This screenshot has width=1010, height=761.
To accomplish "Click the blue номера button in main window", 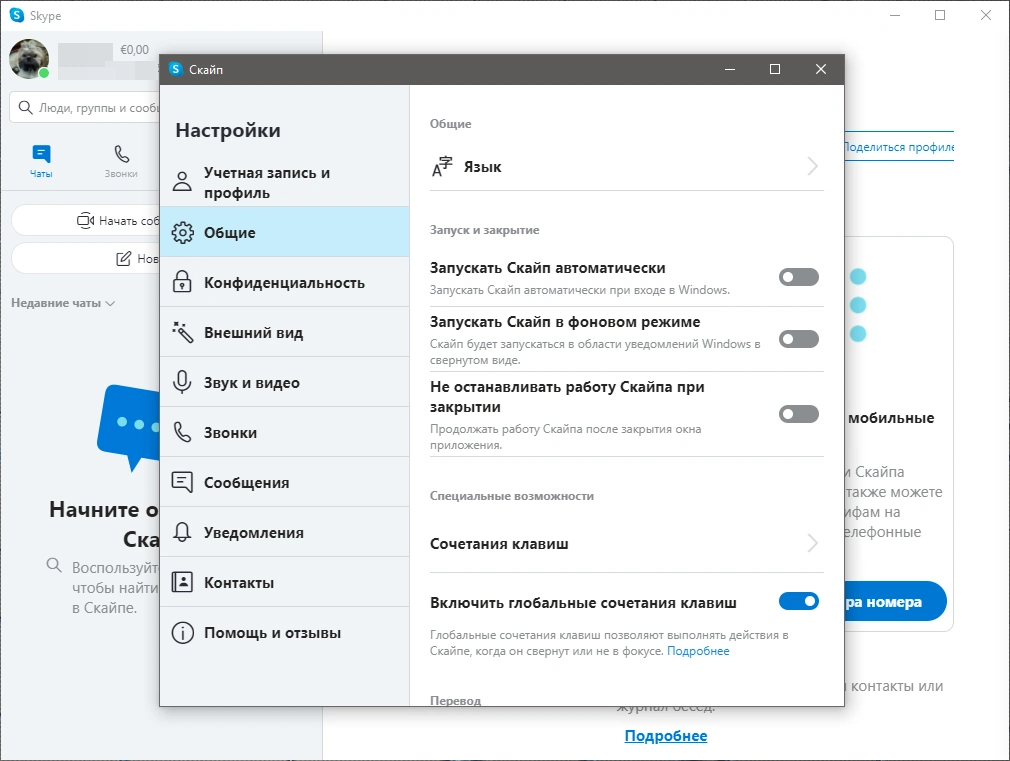I will coord(895,601).
